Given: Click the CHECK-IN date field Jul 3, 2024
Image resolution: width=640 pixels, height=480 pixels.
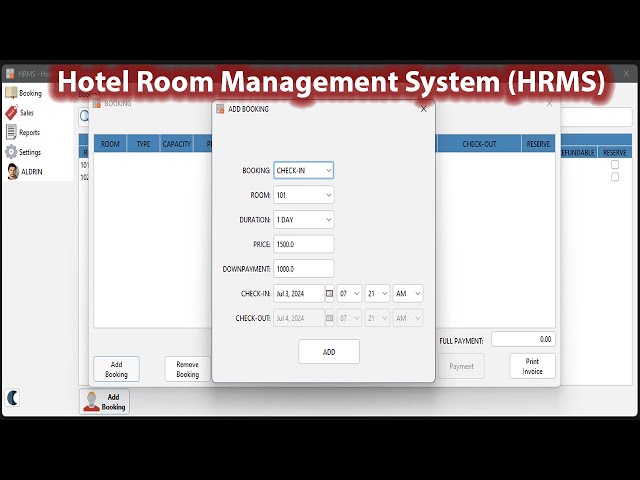Looking at the screenshot, I should point(299,293).
